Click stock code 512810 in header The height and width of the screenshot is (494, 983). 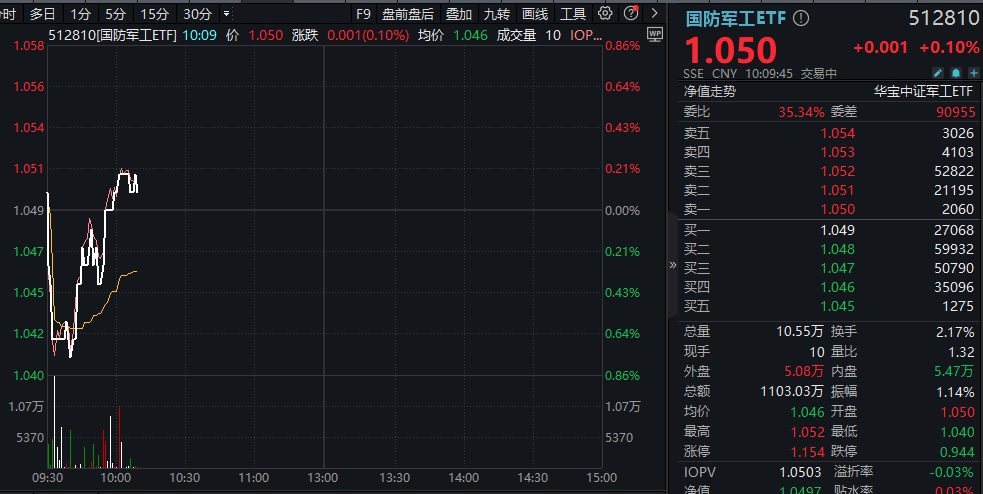pyautogui.click(x=944, y=18)
